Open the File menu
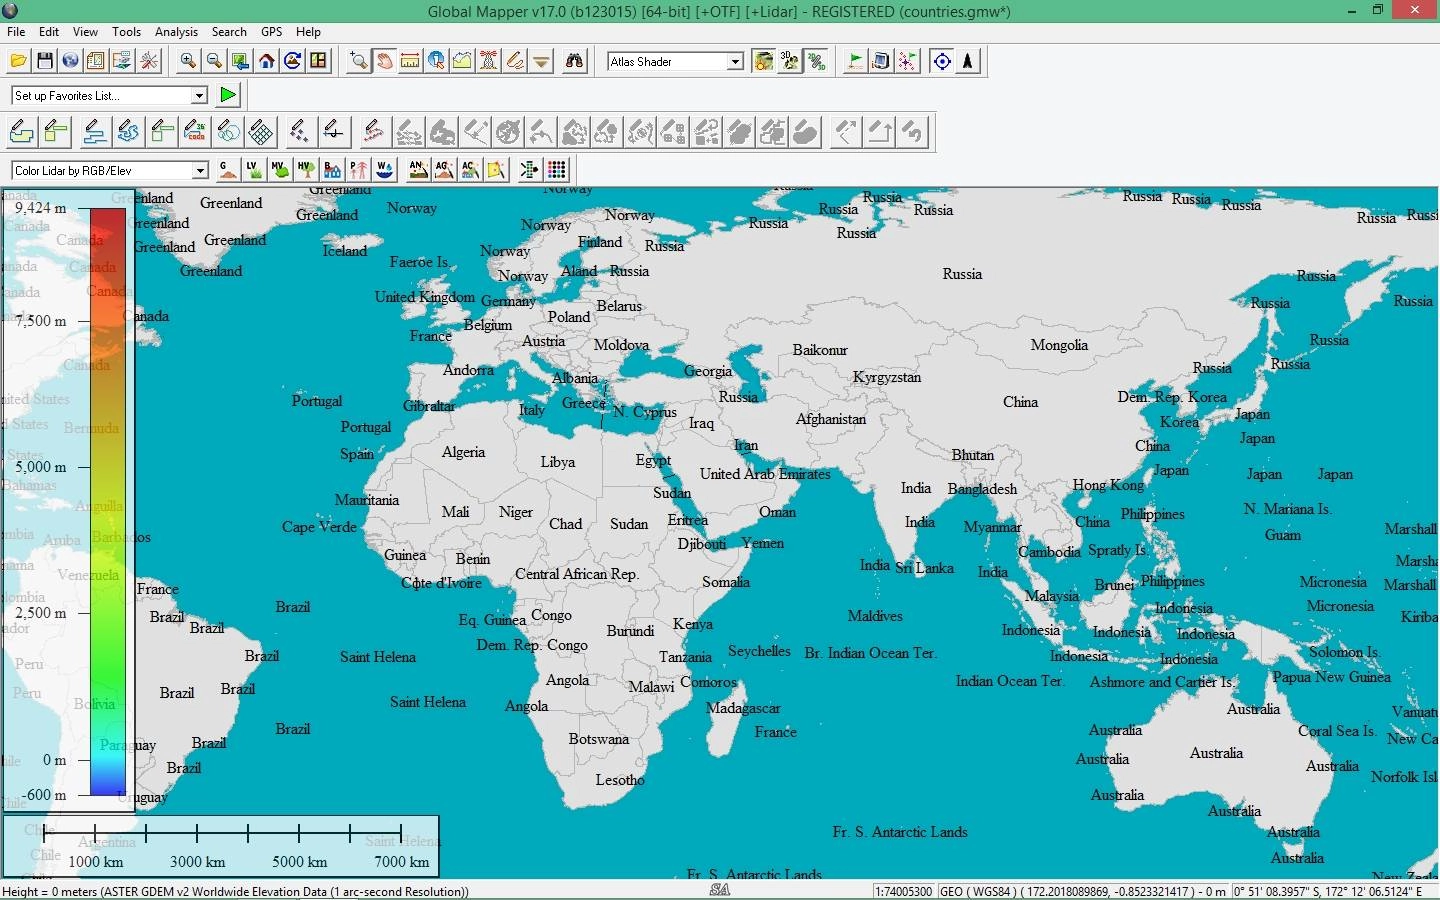1440x900 pixels. coord(16,32)
